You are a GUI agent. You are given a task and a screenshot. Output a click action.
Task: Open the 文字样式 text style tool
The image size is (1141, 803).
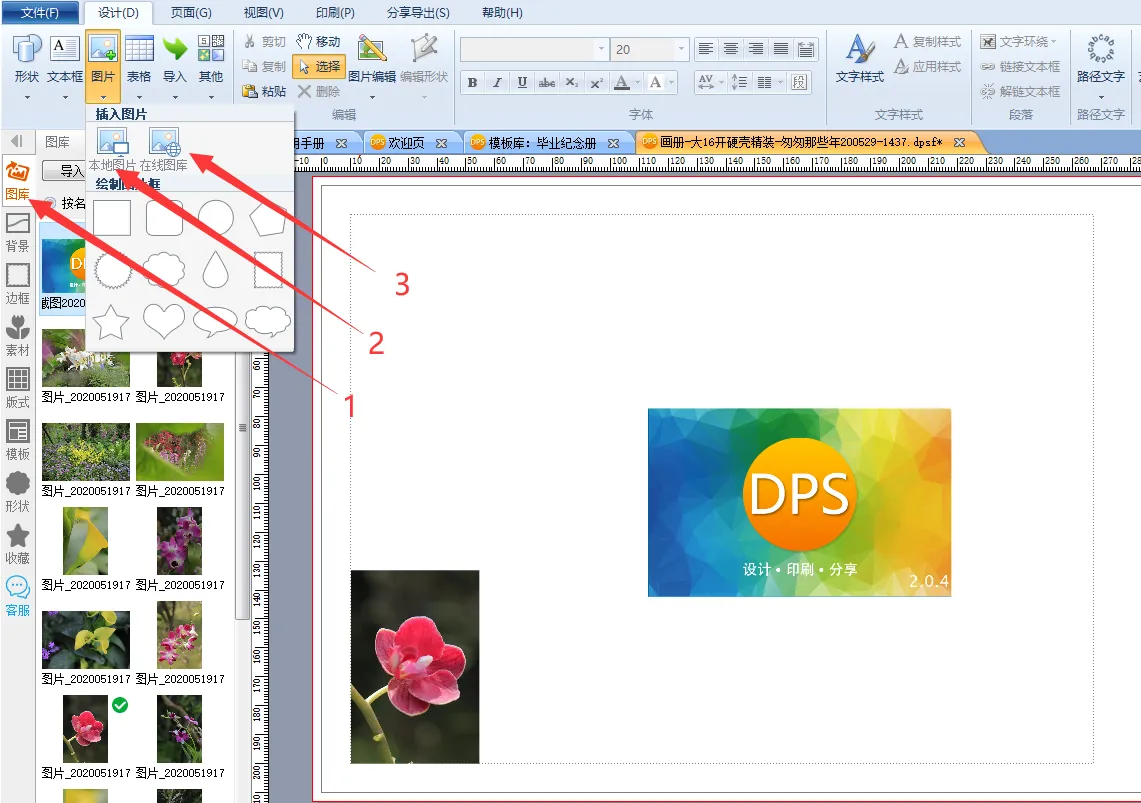859,59
